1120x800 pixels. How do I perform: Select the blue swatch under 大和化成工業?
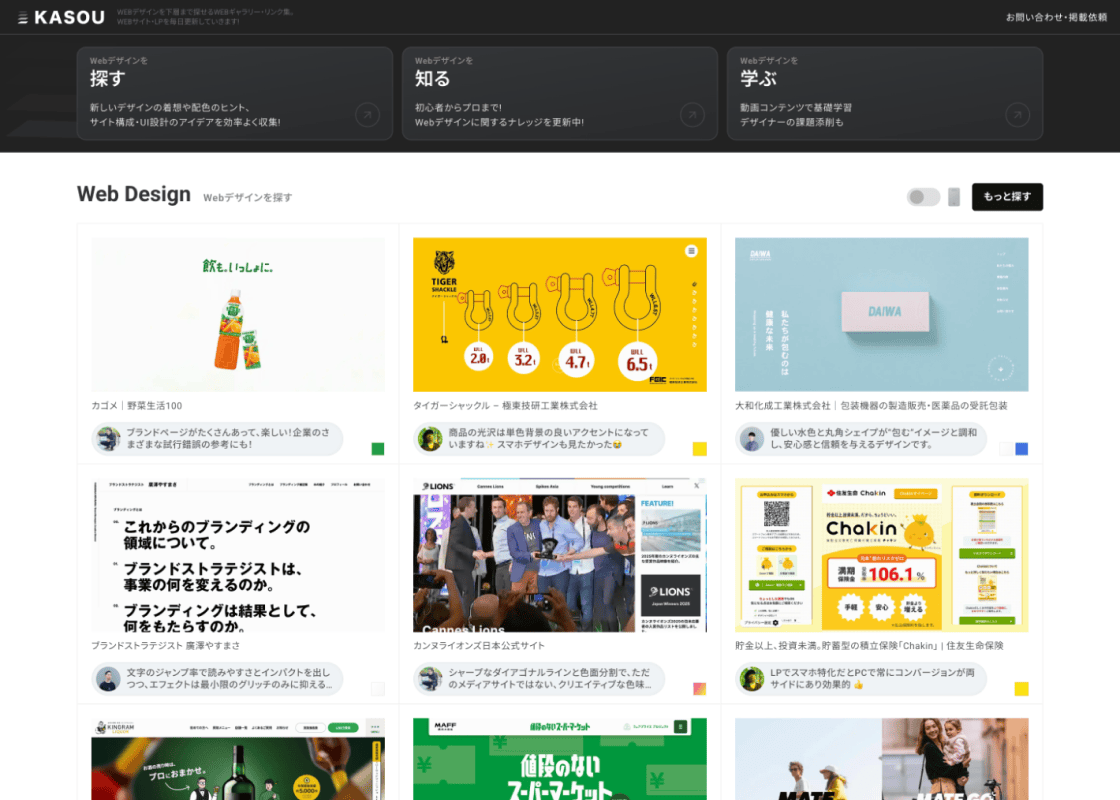(x=1021, y=449)
